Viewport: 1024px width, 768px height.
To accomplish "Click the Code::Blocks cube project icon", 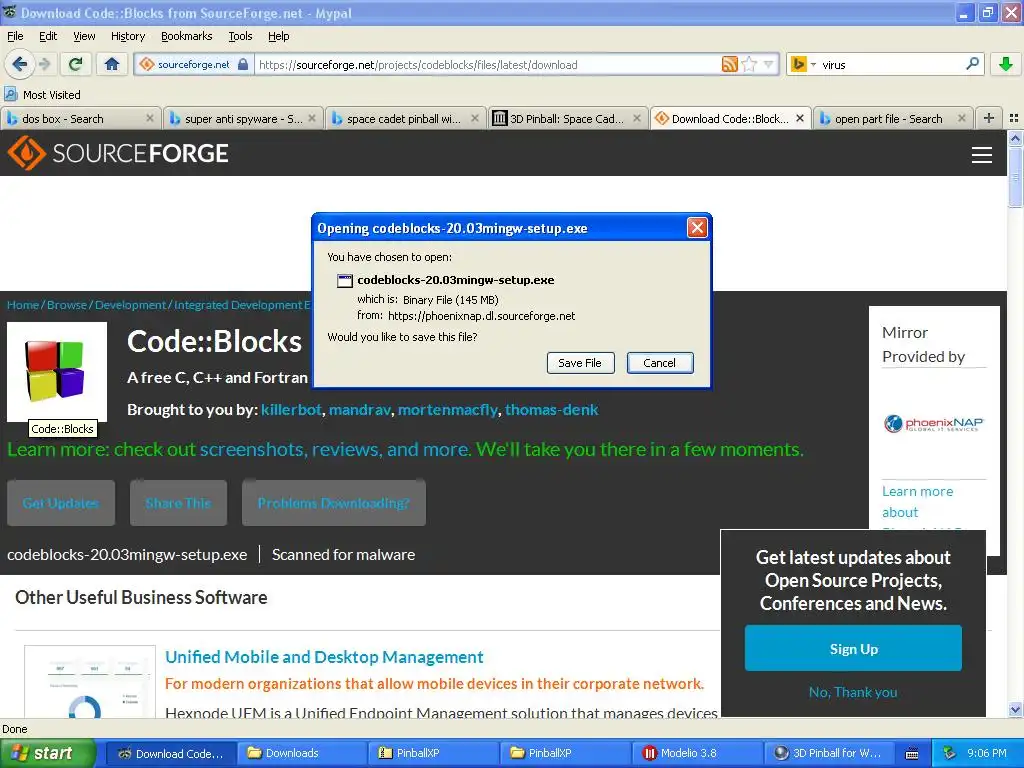I will (x=57, y=371).
